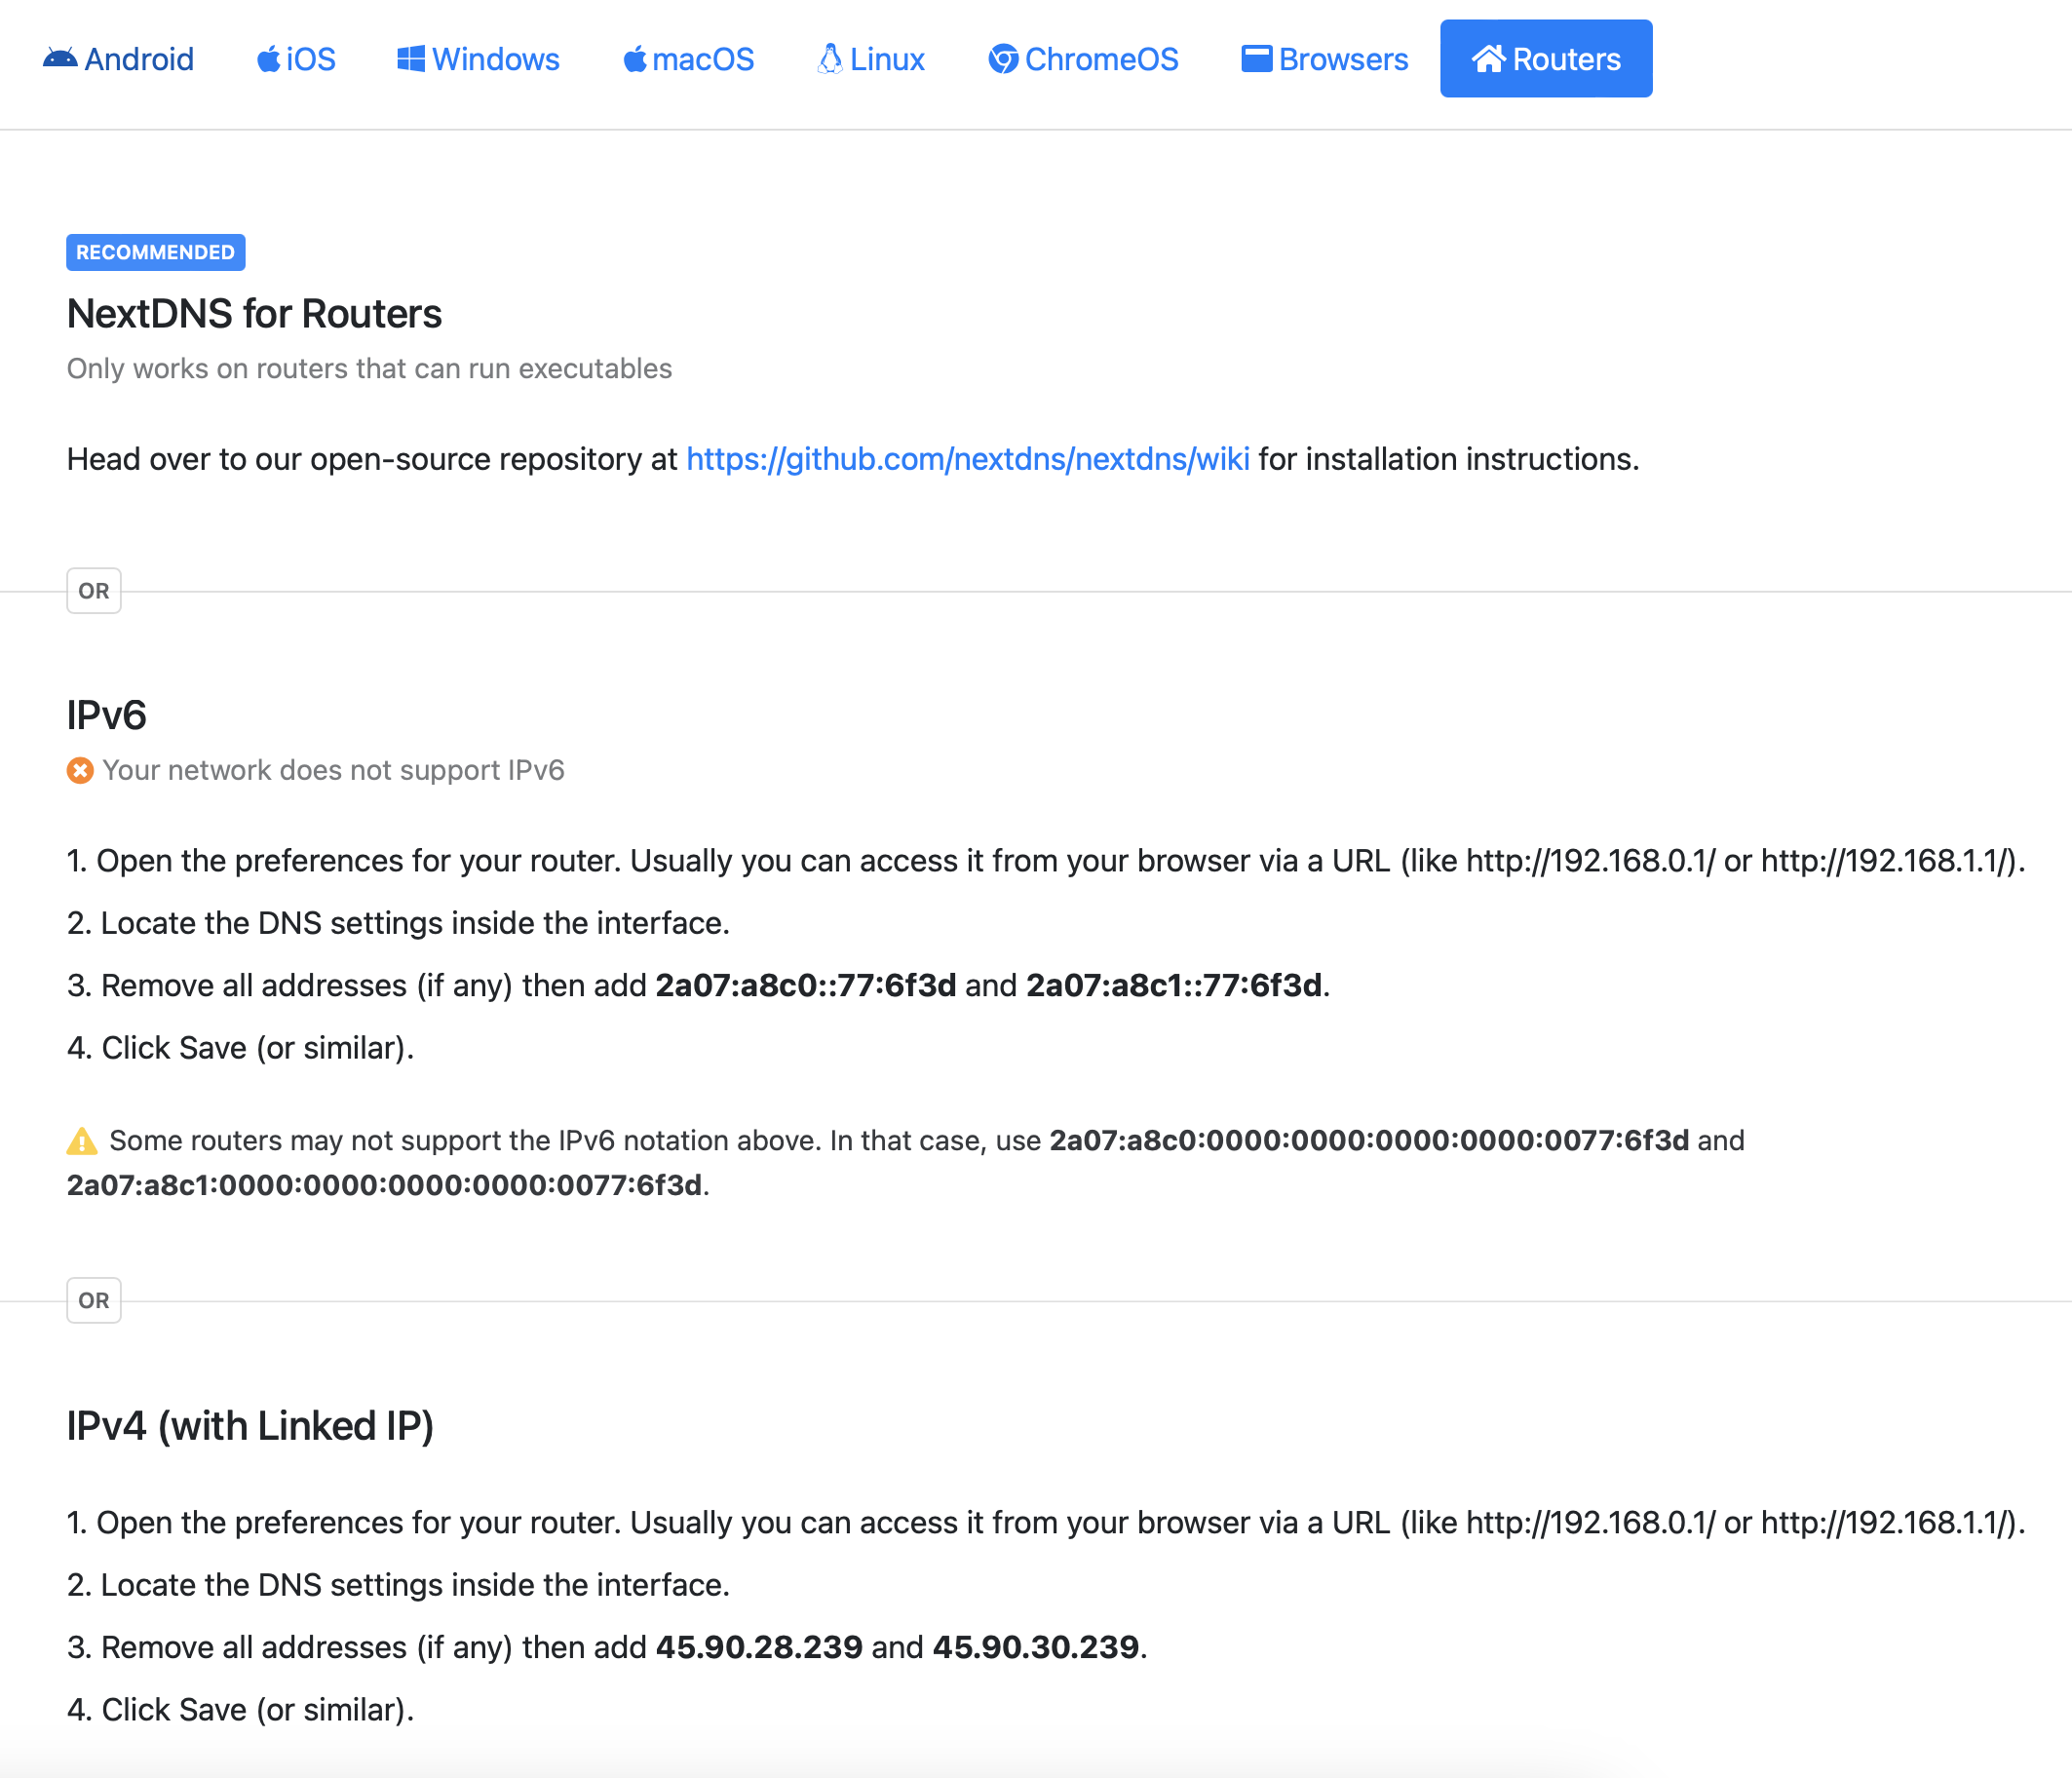Open the macOS tab
This screenshot has height=1778, width=2072.
(x=688, y=59)
